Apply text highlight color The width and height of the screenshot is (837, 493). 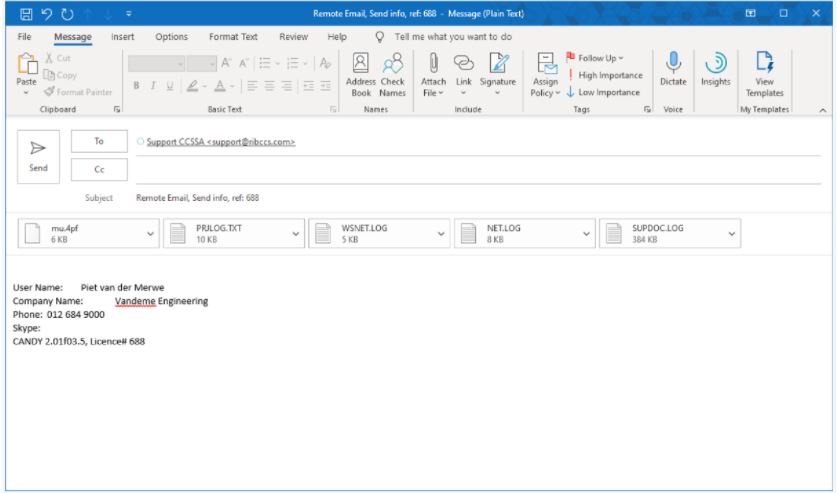(192, 86)
